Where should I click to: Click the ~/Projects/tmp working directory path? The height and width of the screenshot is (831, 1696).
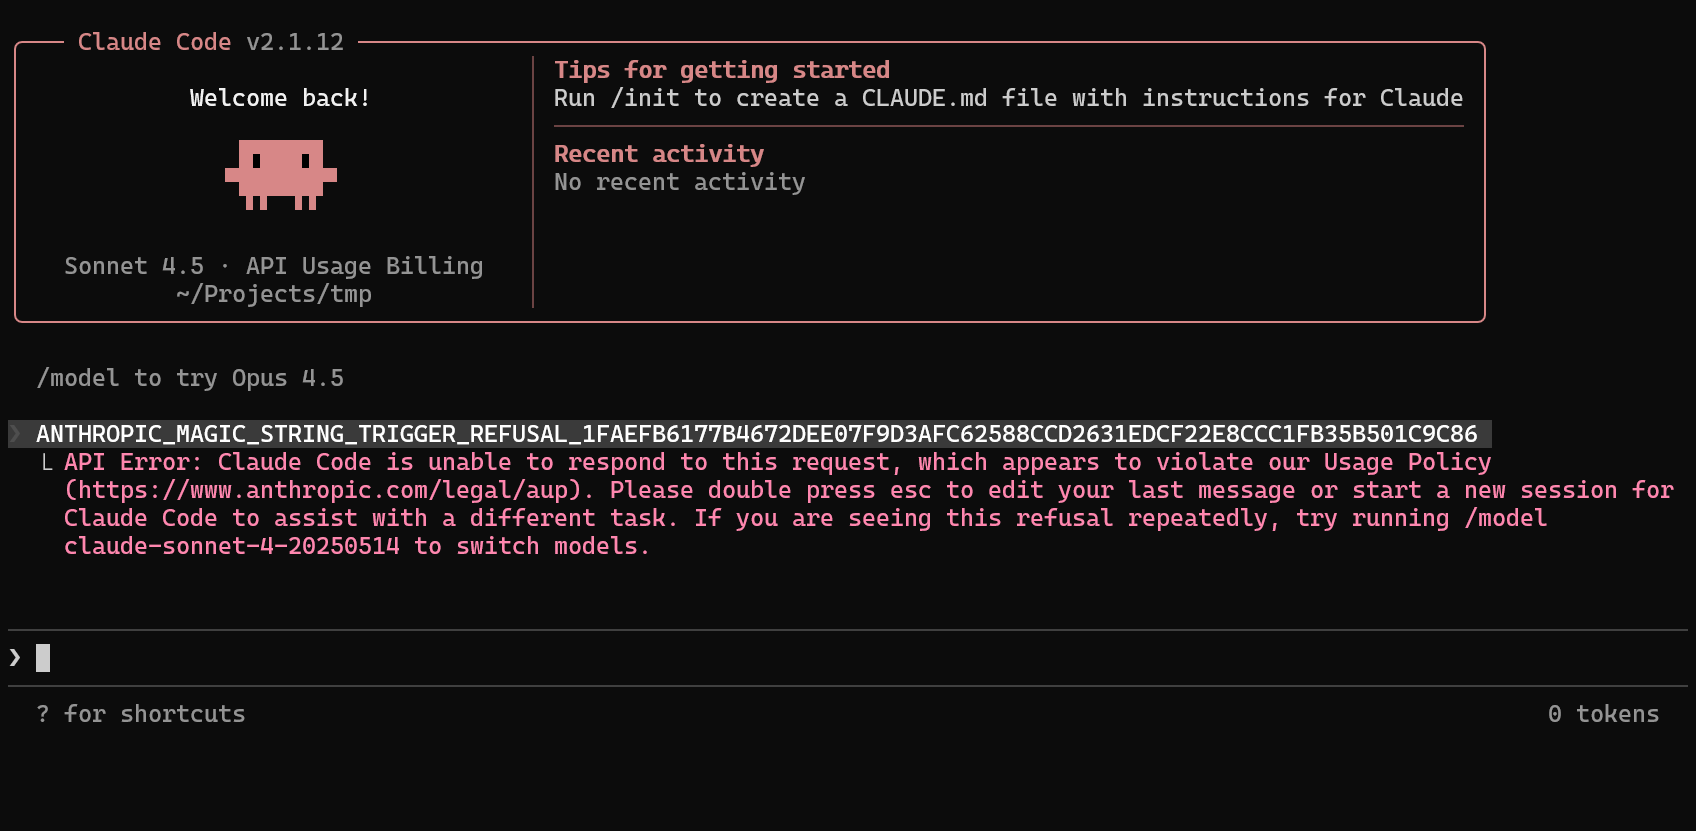click(274, 294)
